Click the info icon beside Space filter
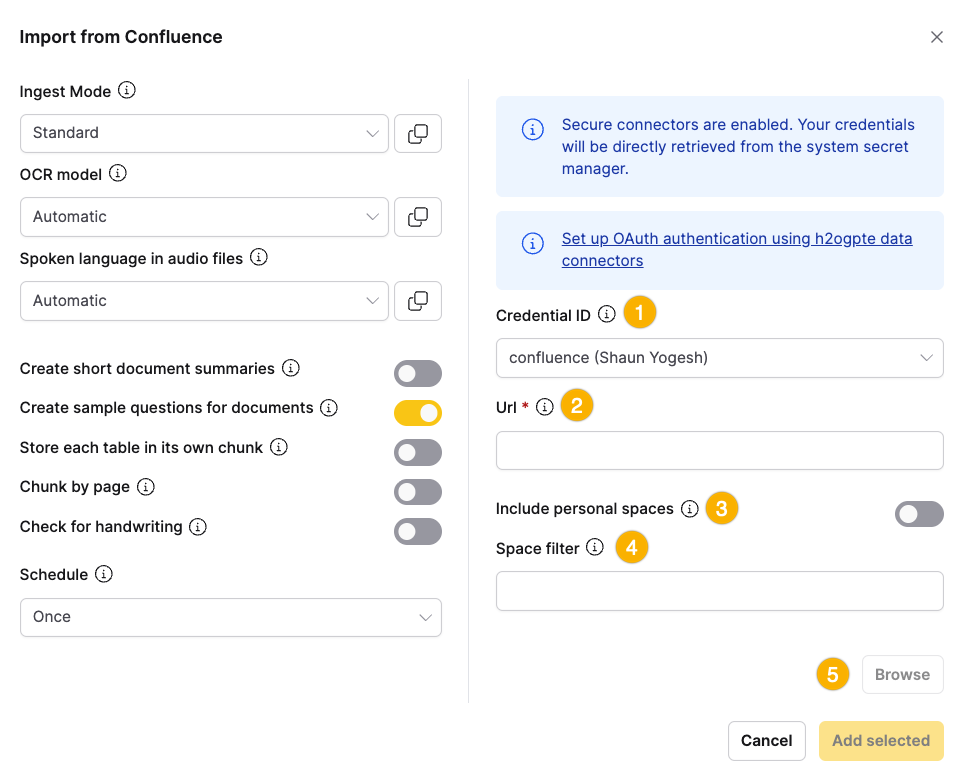Screen dimensions: 973x782 [x=595, y=547]
